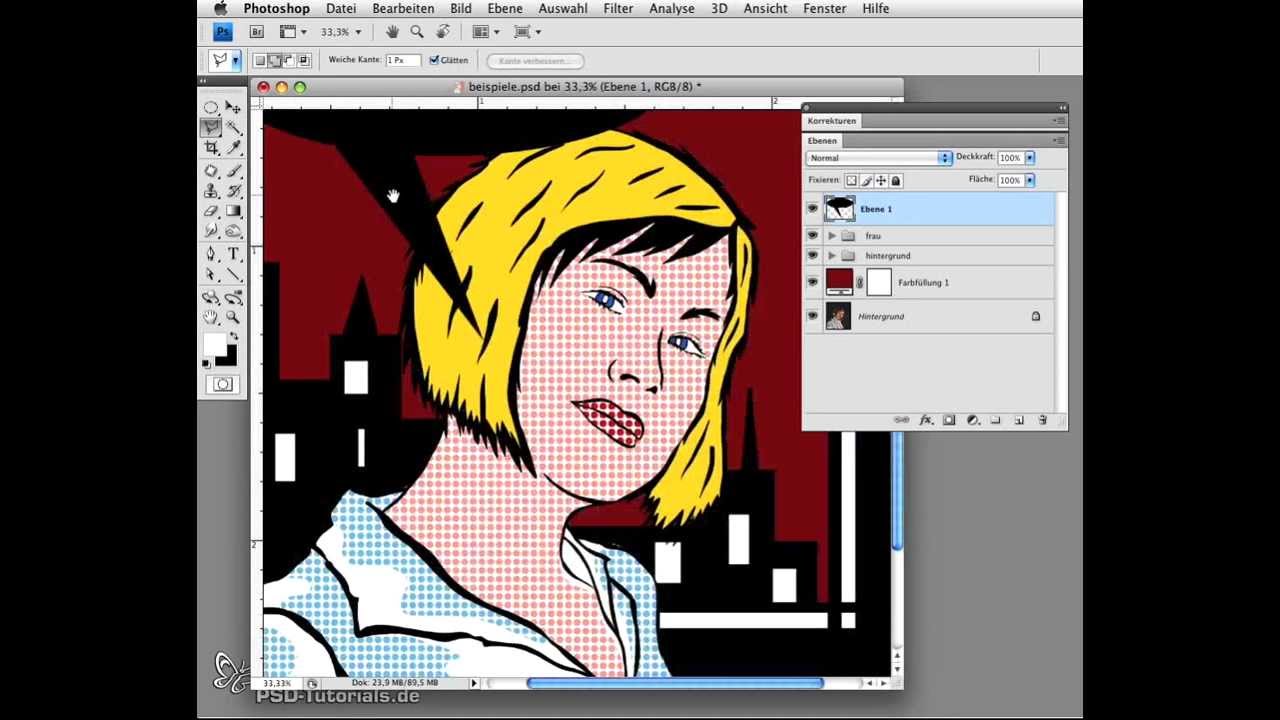Open the Deckkraft opacity slider arrow
This screenshot has height=720, width=1280.
(1030, 158)
